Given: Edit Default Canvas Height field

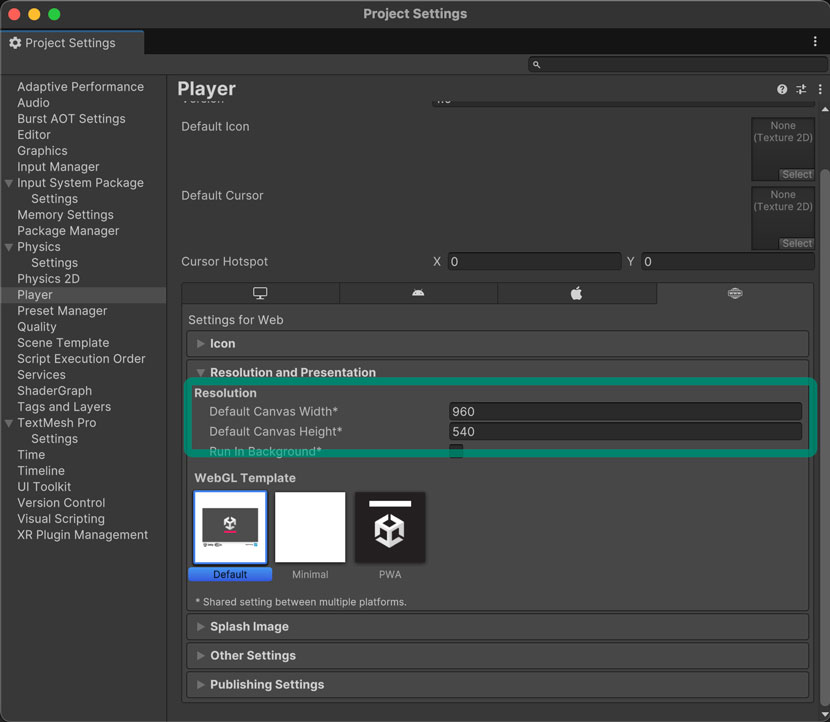Looking at the screenshot, I should tap(625, 431).
